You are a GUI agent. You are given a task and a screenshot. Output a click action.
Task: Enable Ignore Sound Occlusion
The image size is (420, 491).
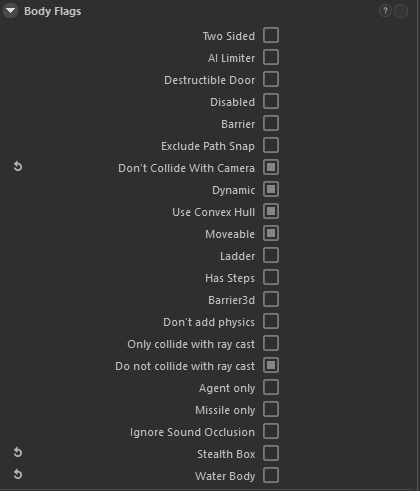(x=271, y=431)
